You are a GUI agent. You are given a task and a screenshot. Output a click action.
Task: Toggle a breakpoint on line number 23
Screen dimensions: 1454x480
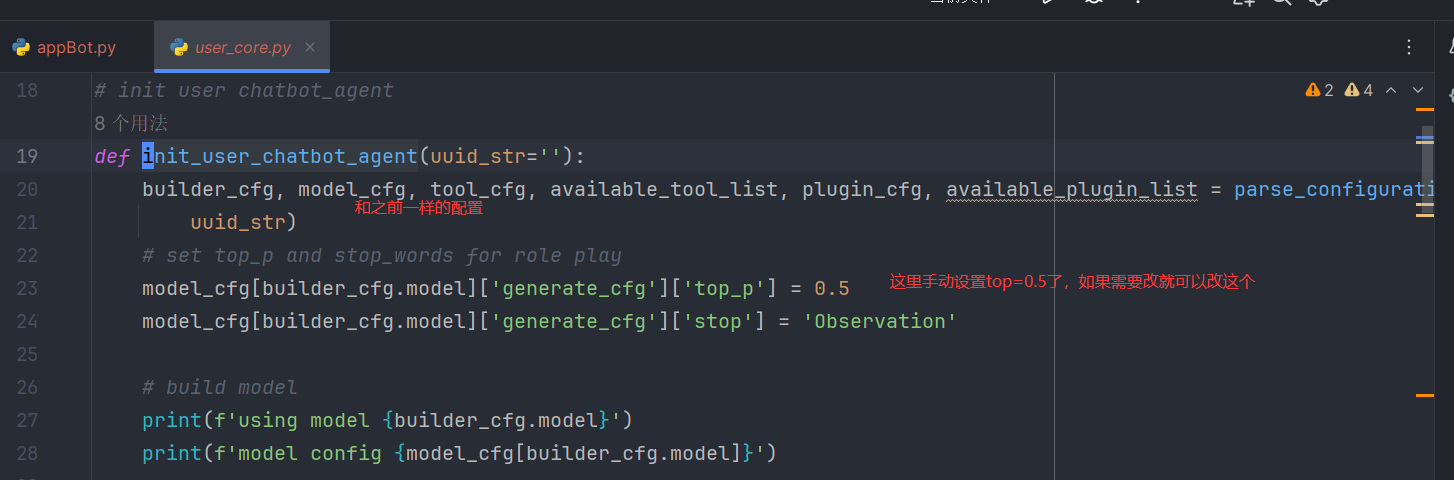(28, 289)
